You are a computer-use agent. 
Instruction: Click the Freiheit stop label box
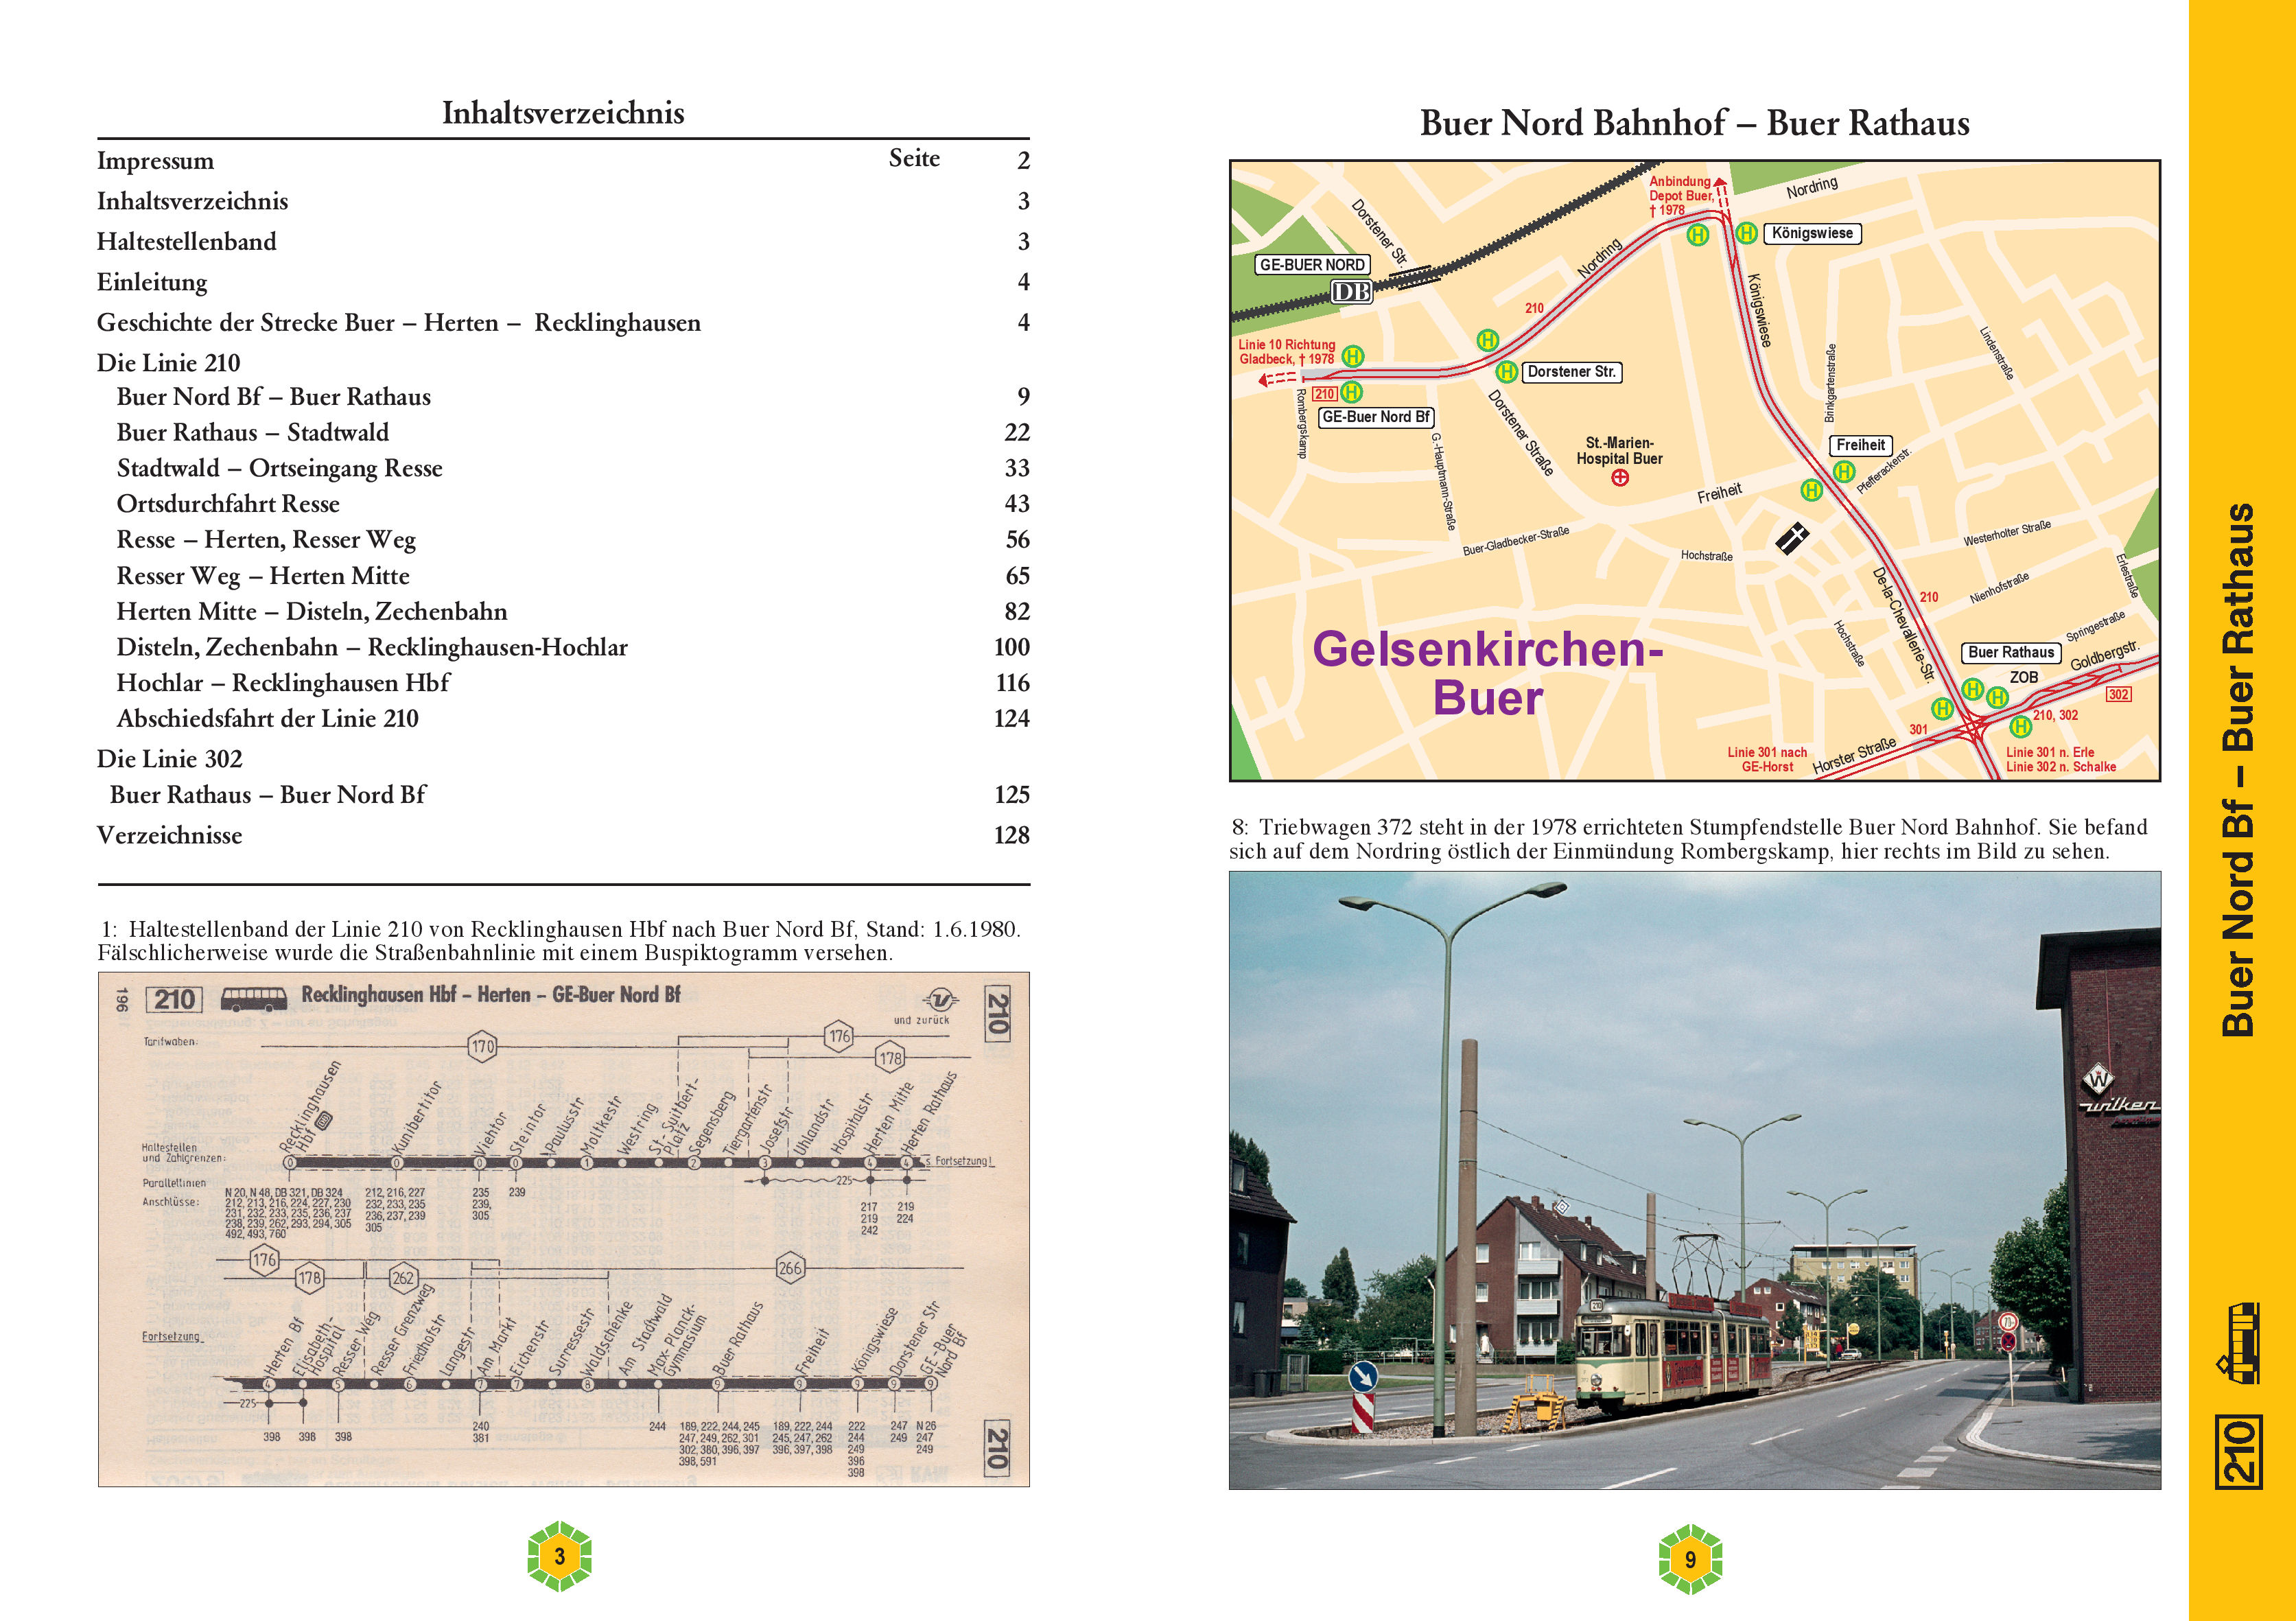1860,445
